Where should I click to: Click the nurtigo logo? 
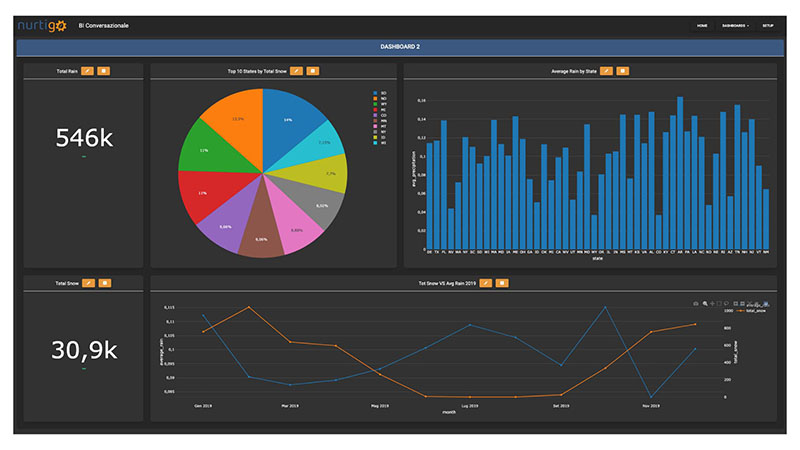[x=42, y=26]
